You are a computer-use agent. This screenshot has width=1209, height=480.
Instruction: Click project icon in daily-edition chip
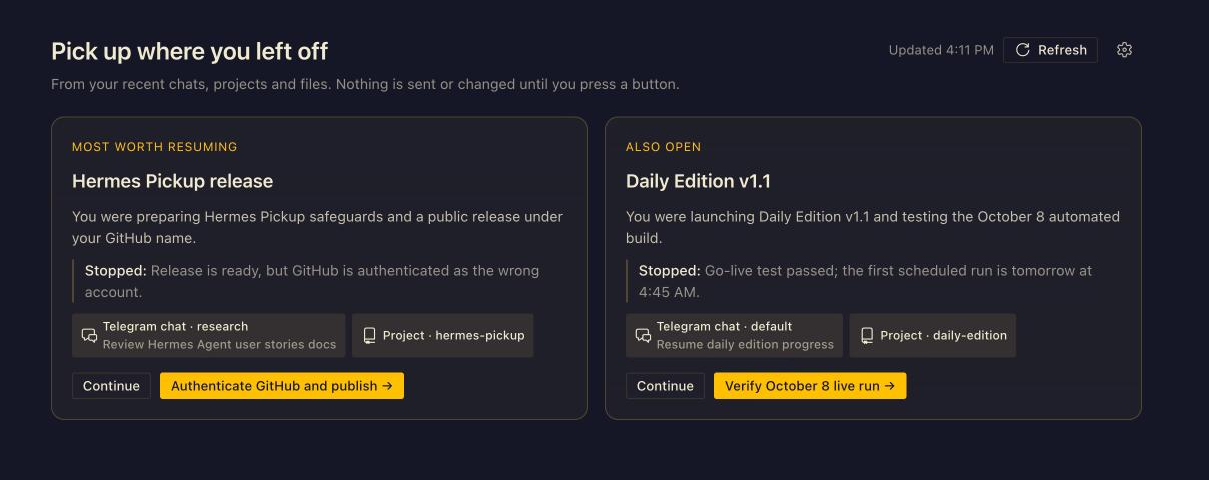tap(867, 336)
